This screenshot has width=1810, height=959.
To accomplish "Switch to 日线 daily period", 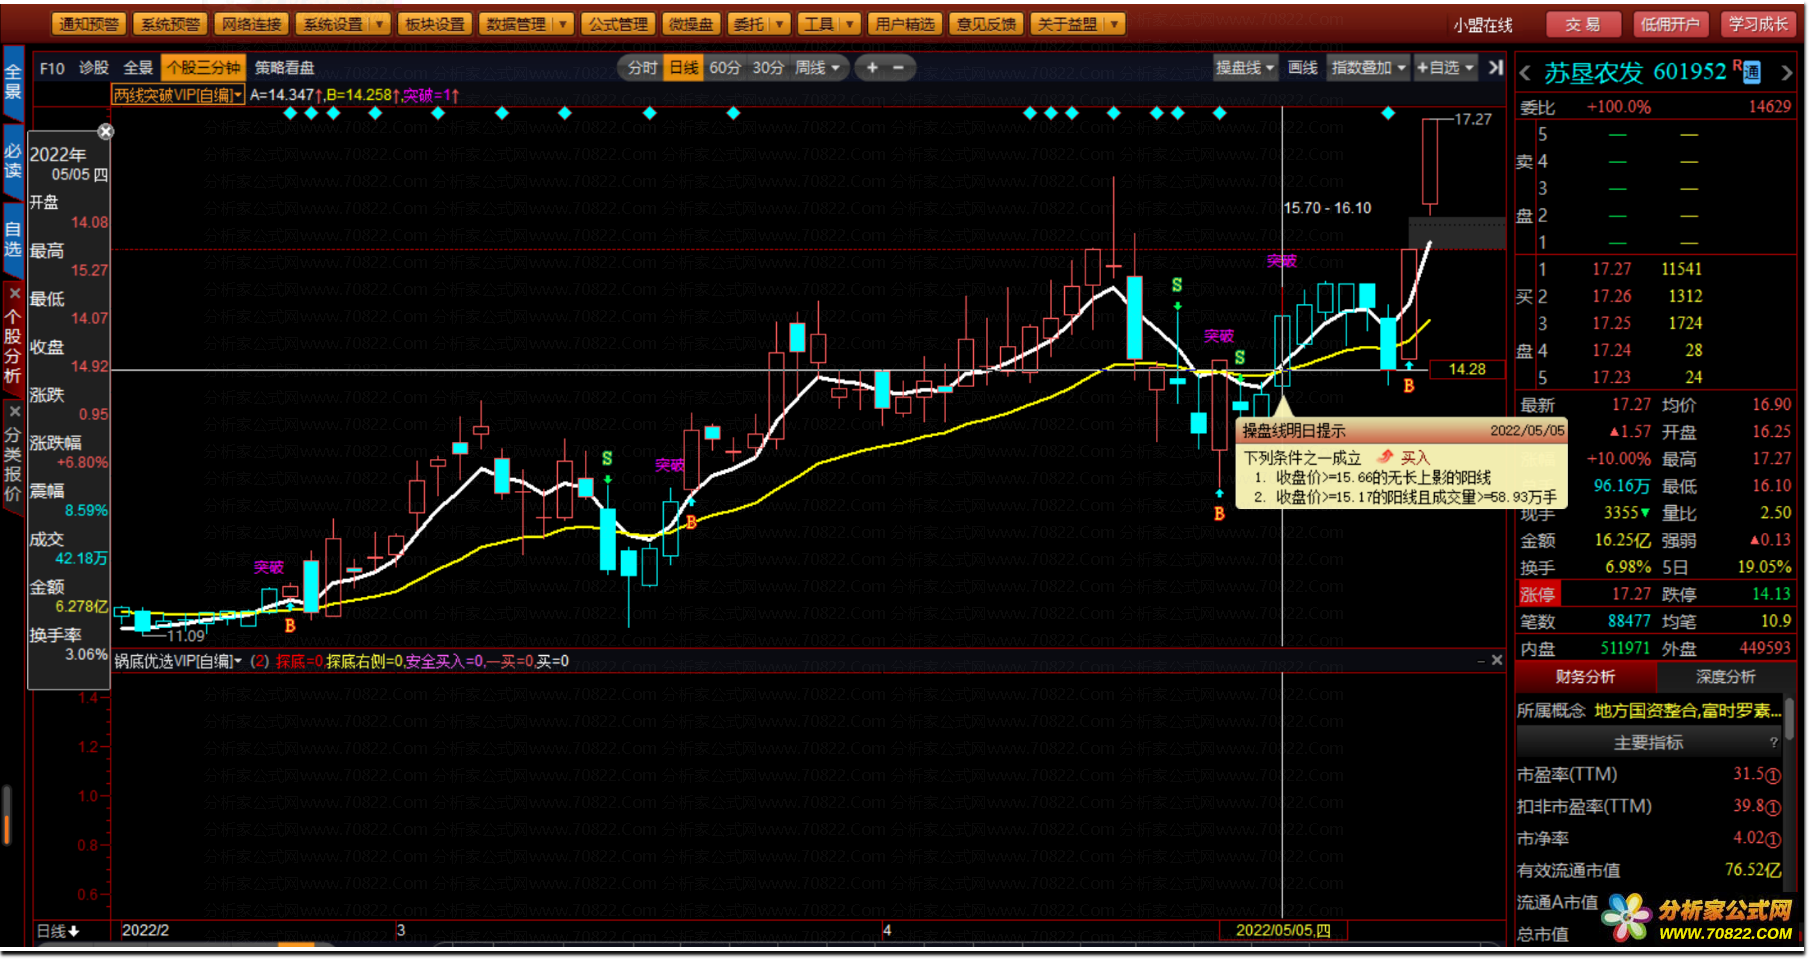I will click(x=684, y=68).
